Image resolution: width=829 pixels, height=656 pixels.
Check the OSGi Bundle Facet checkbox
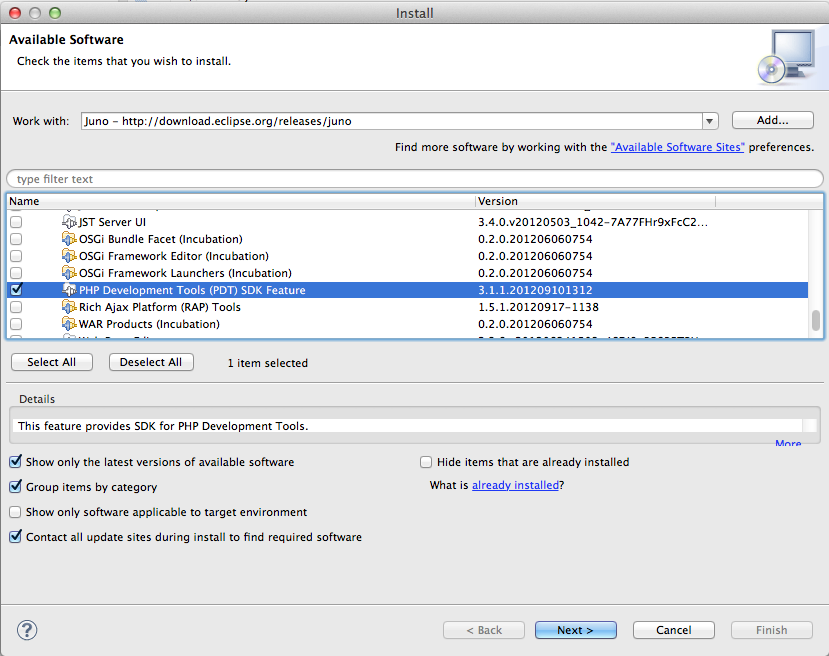point(16,239)
